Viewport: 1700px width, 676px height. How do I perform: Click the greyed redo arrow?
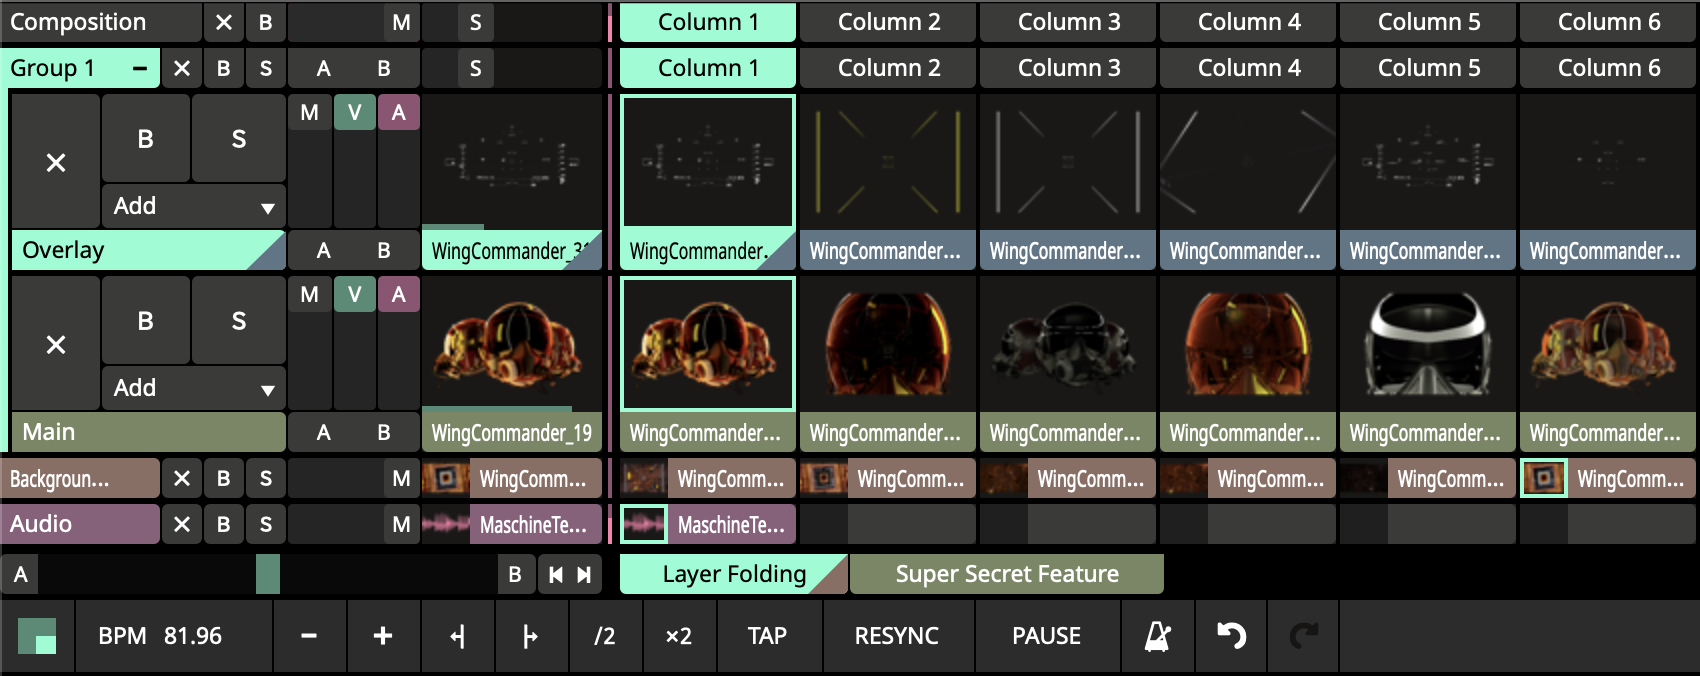[x=1304, y=636]
